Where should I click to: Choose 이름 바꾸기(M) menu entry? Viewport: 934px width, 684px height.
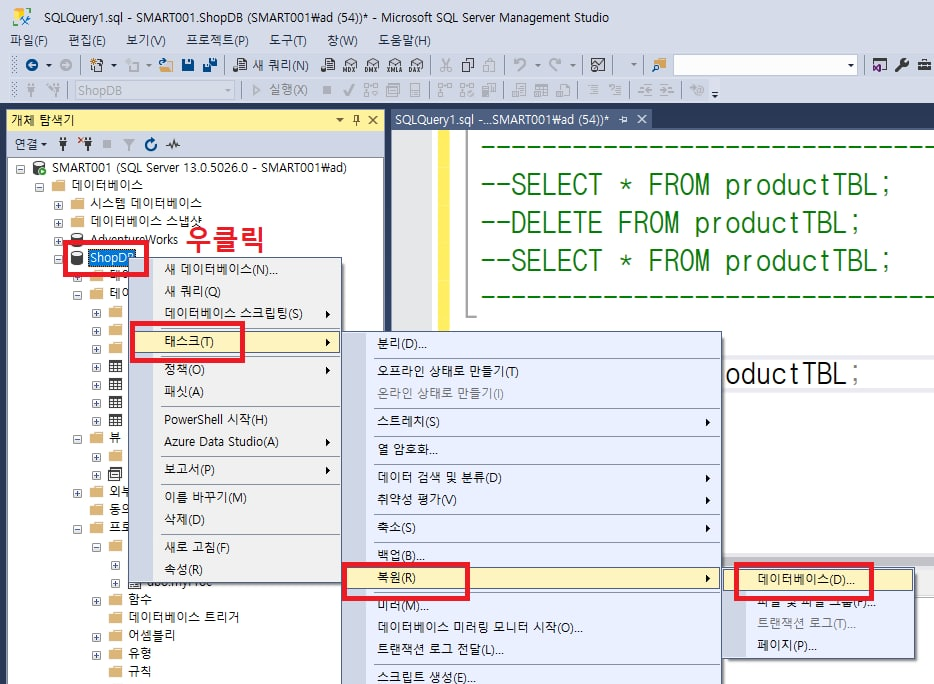[x=235, y=497]
